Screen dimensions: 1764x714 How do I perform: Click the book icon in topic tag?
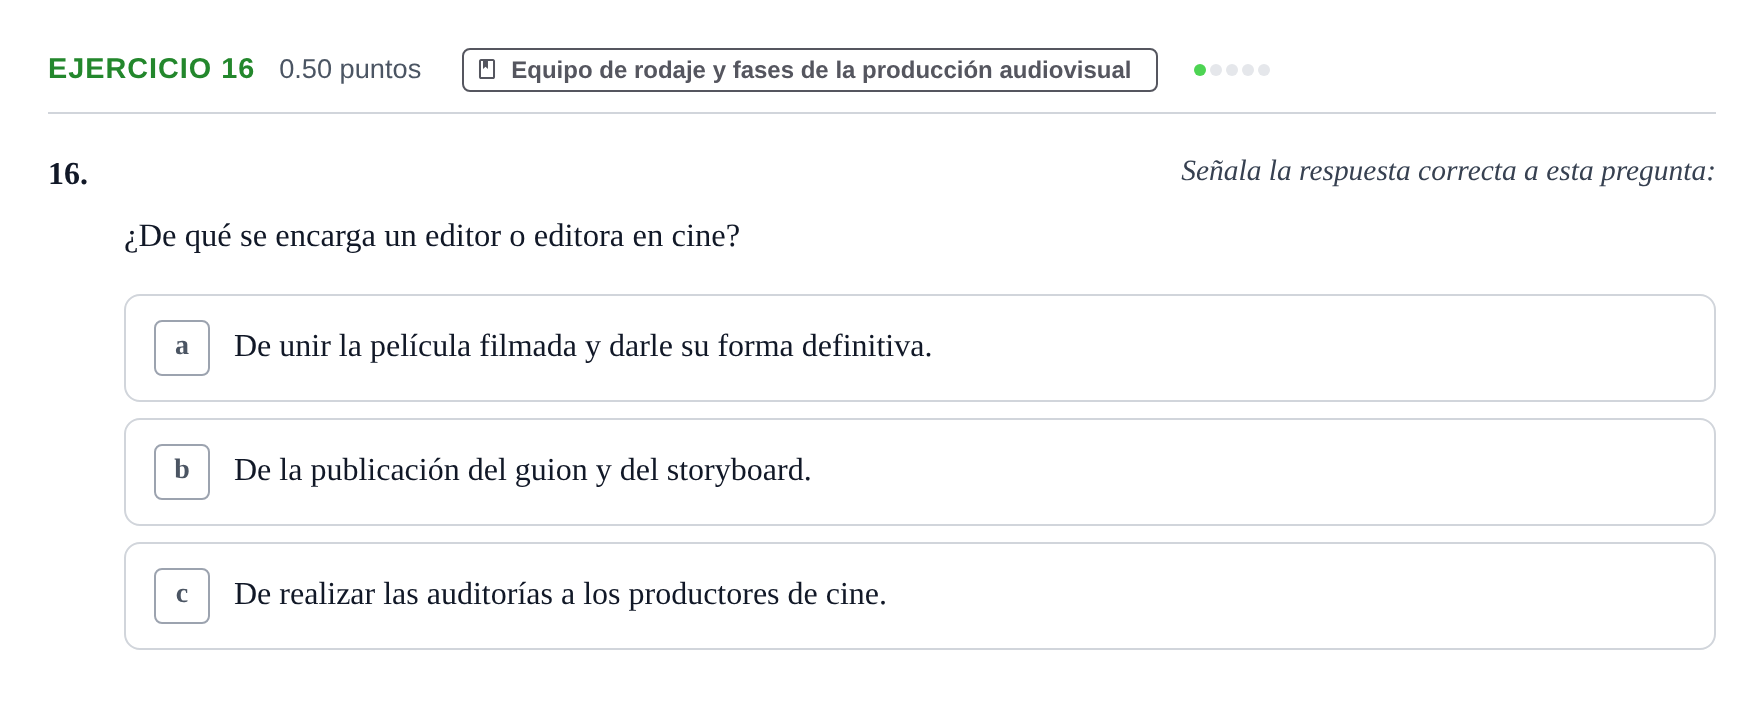[x=487, y=69]
